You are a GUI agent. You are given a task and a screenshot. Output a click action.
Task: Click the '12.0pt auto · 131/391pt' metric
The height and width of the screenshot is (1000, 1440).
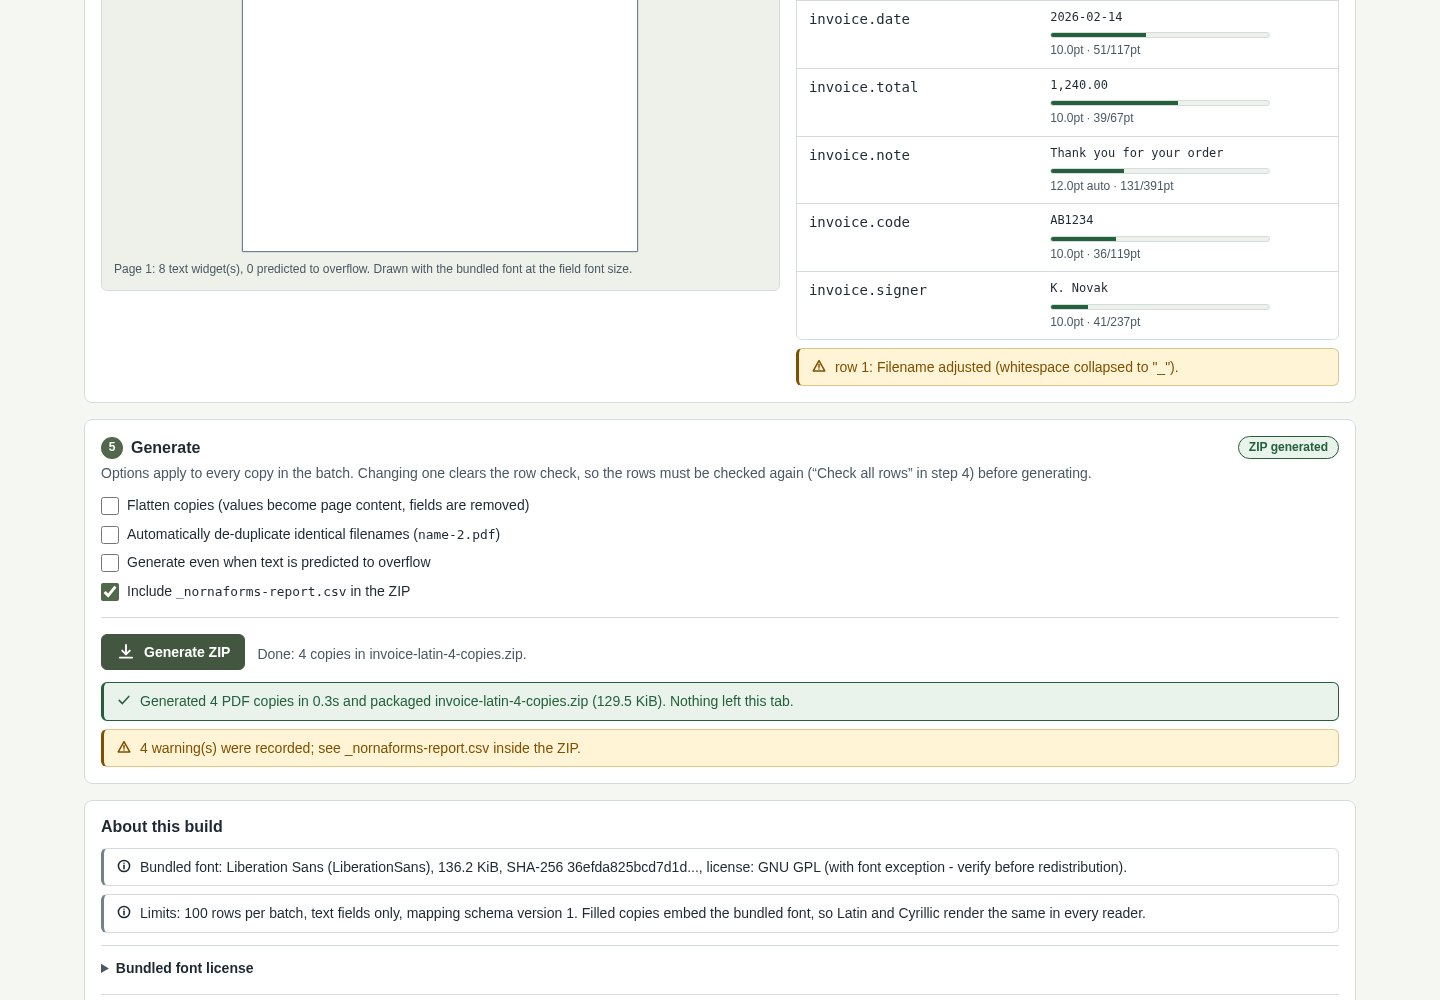pyautogui.click(x=1112, y=186)
